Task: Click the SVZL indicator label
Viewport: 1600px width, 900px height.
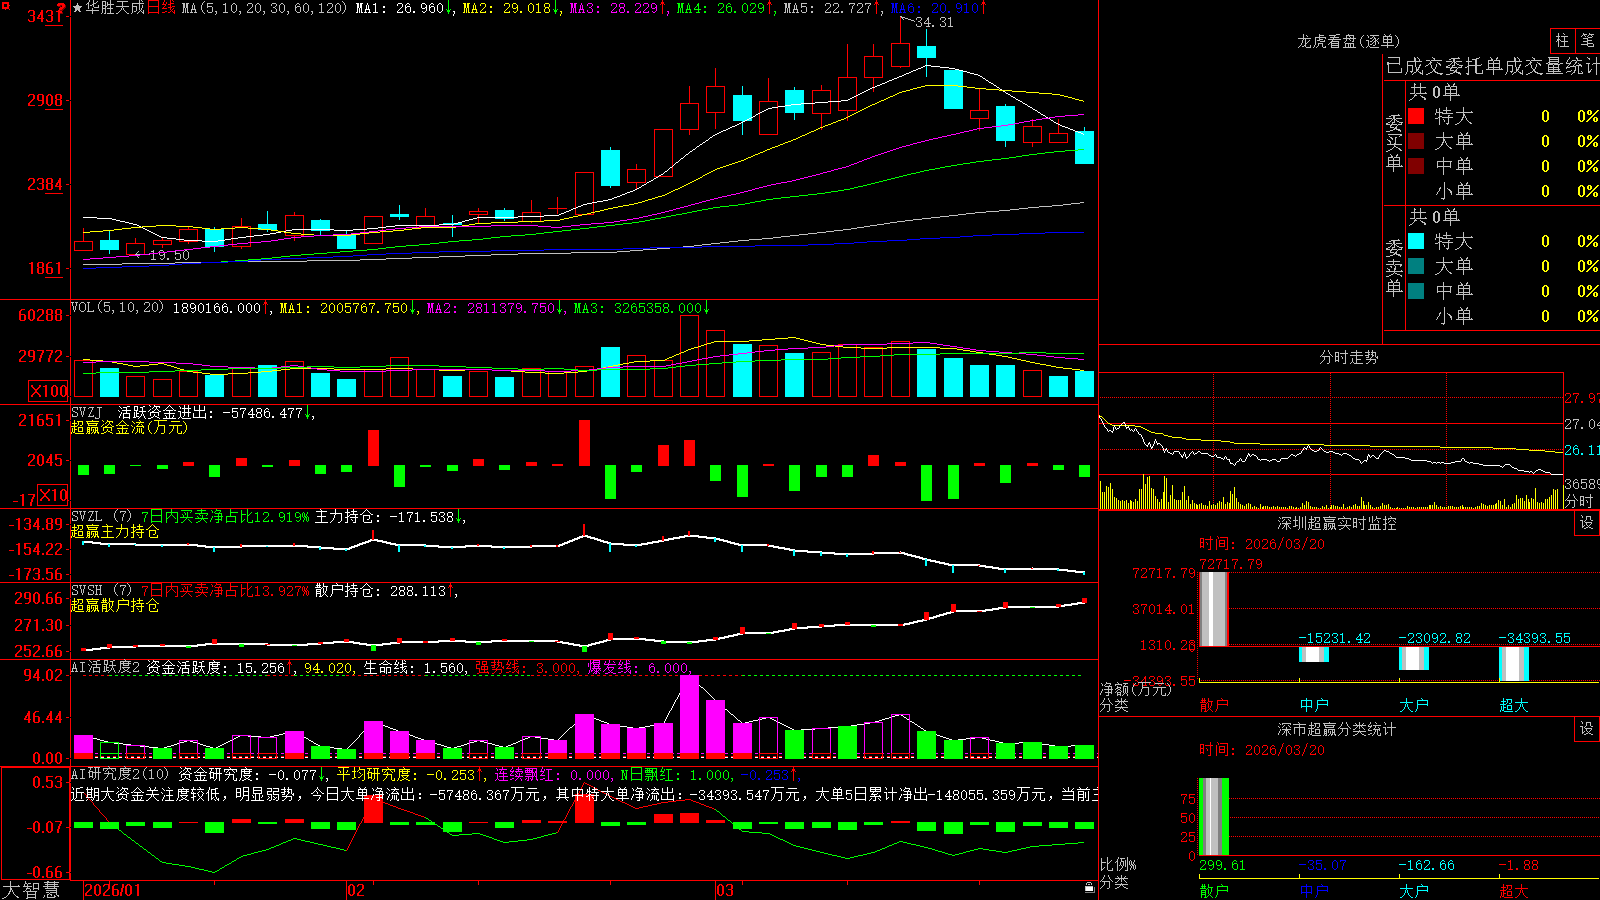Action: coord(87,517)
